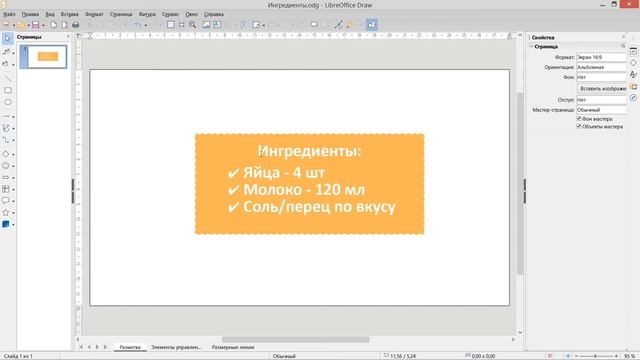Switch to the Размерные линии layer tab

click(x=233, y=347)
